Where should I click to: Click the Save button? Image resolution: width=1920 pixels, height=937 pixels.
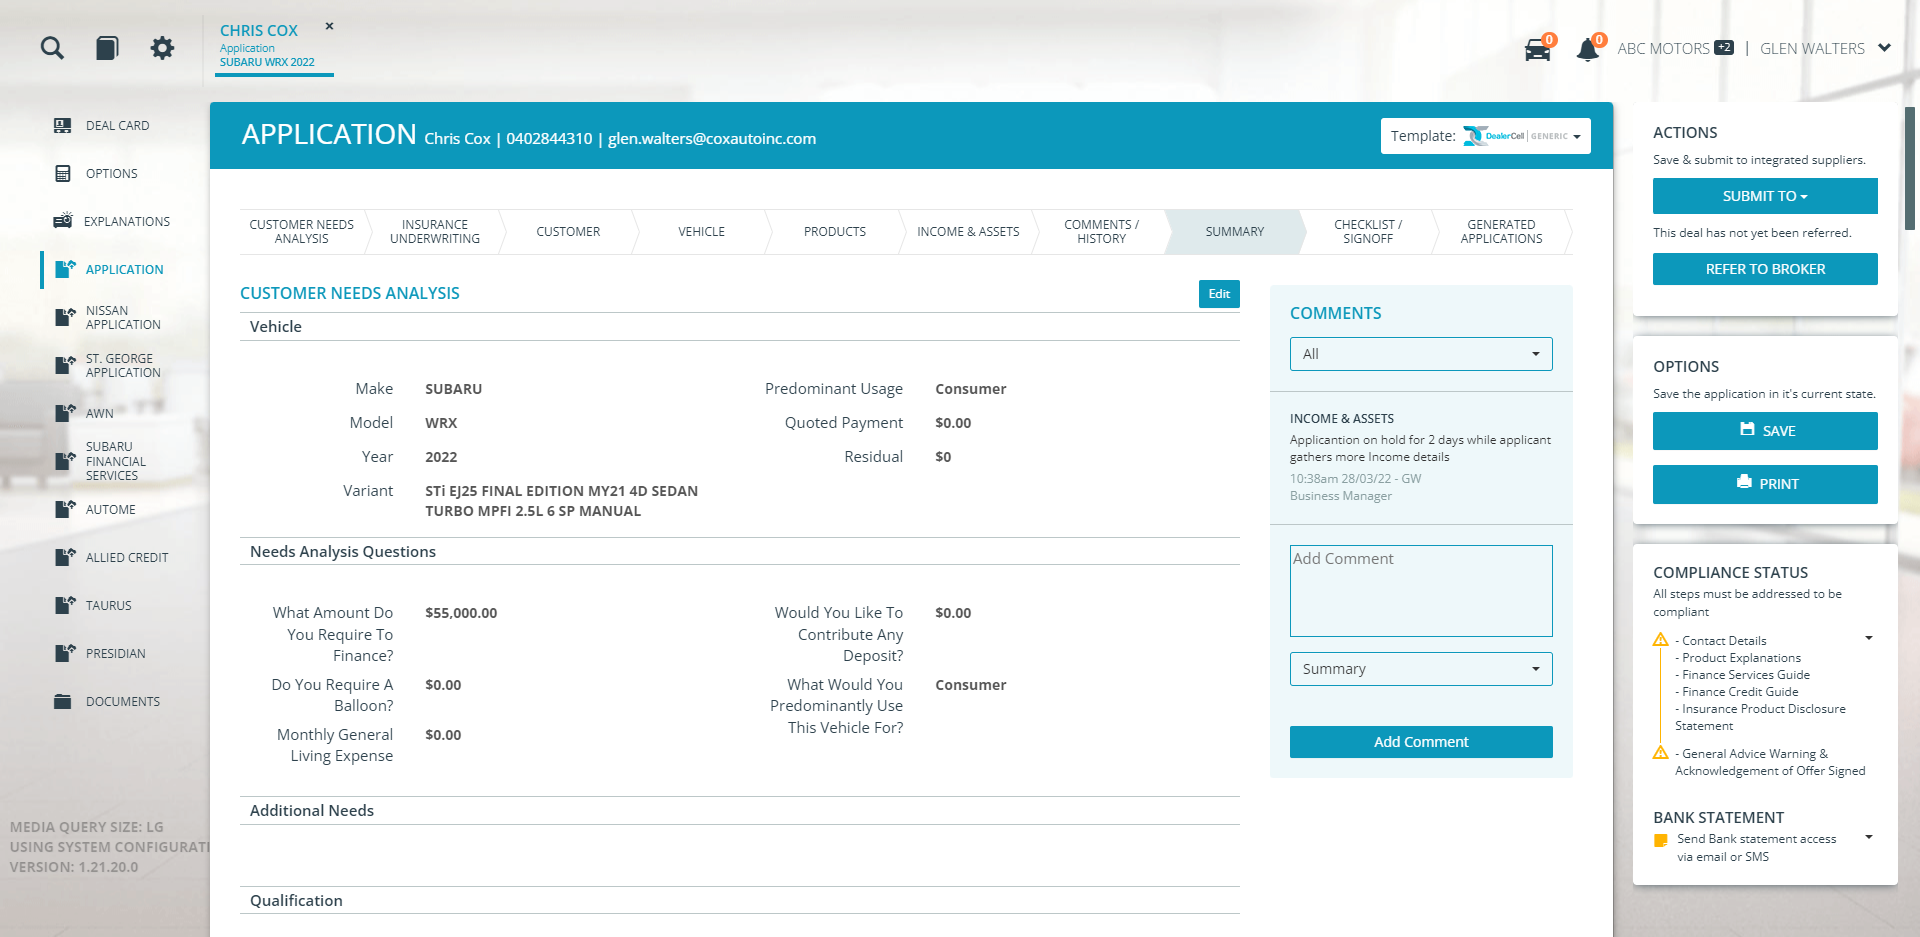click(1765, 431)
